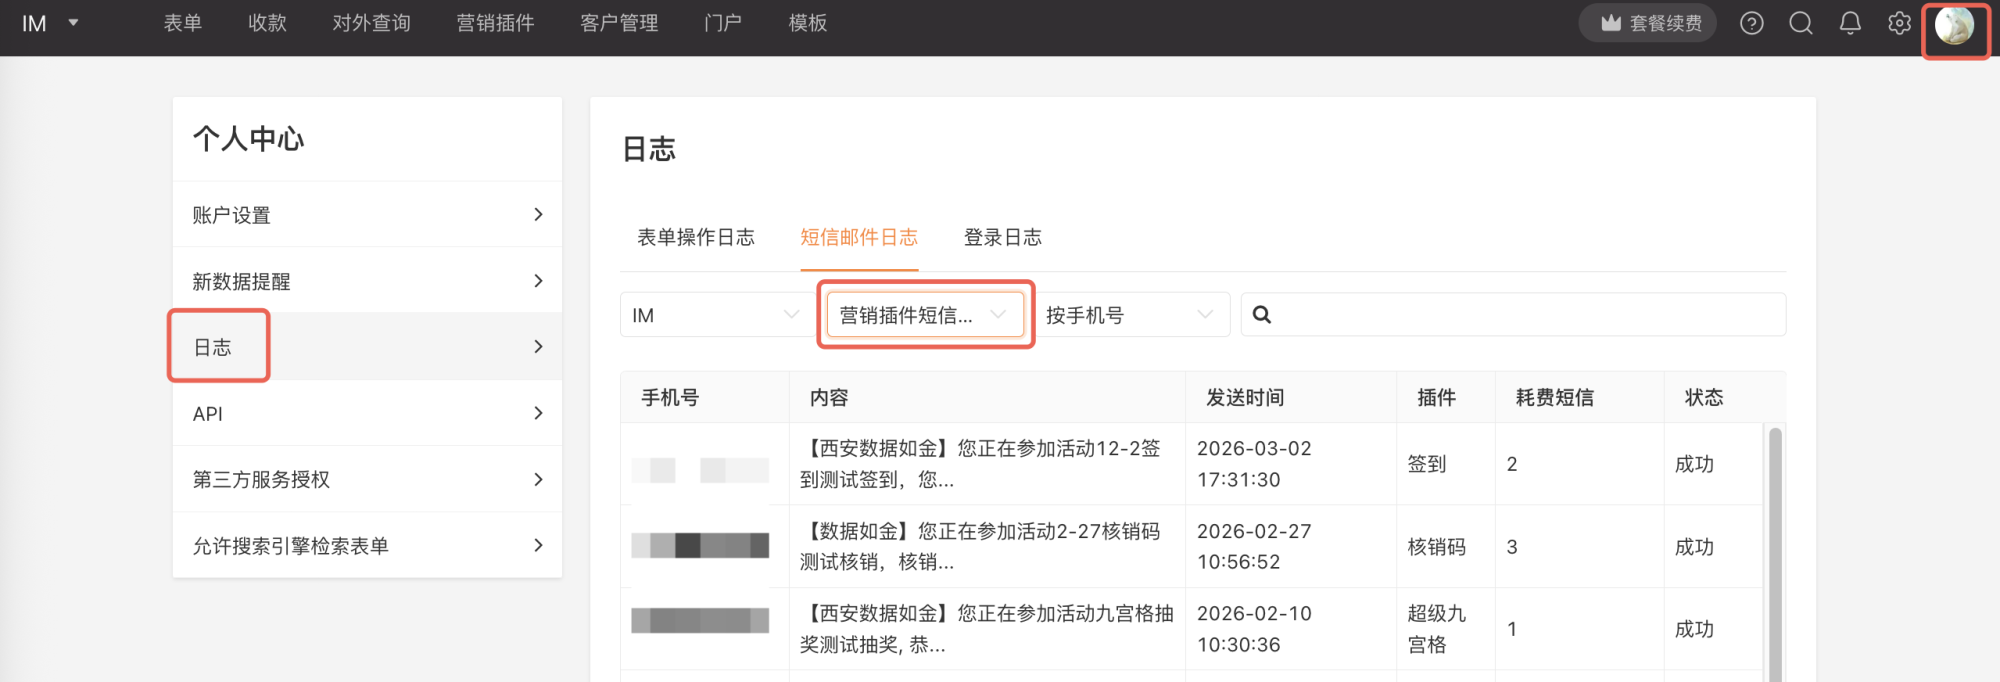This screenshot has width=2000, height=682.
Task: Click send time 2026-02-27 10:56:52
Action: (1254, 546)
